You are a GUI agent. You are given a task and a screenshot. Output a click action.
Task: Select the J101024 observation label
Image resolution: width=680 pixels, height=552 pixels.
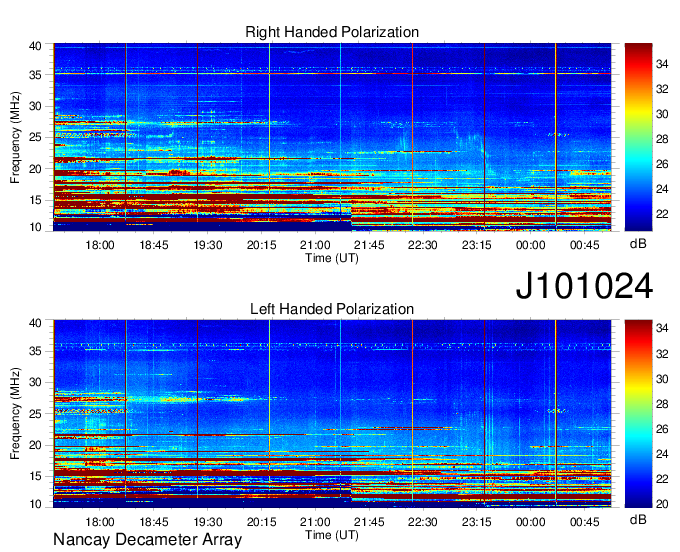[584, 286]
